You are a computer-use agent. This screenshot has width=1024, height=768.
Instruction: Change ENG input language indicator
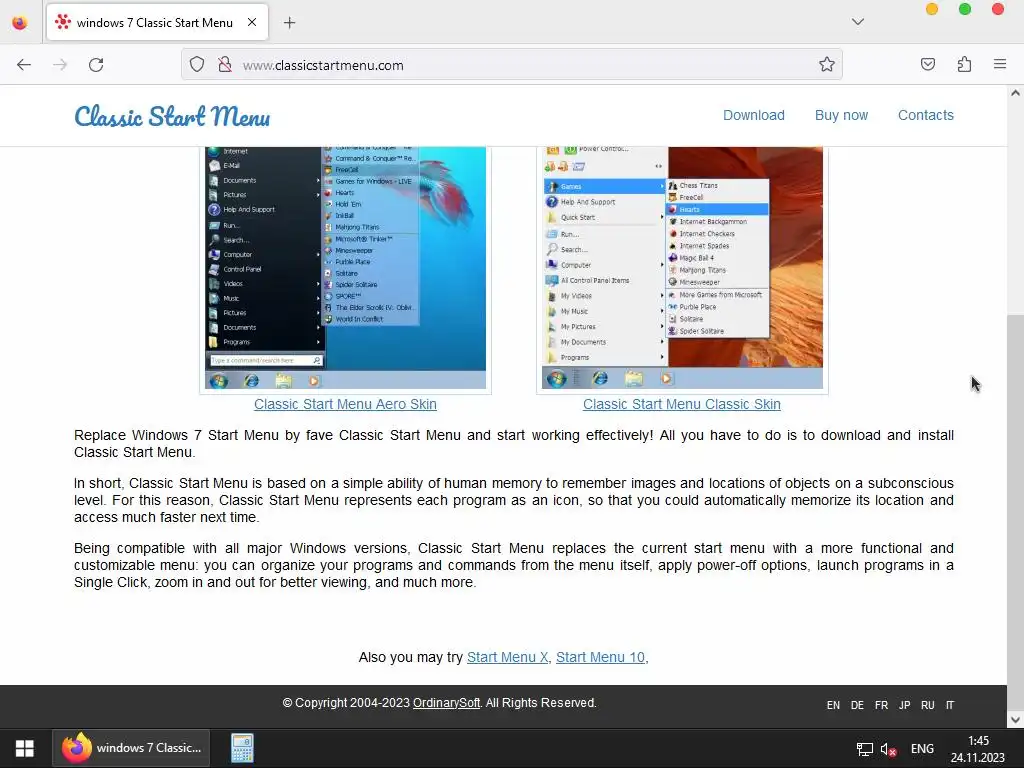click(922, 749)
